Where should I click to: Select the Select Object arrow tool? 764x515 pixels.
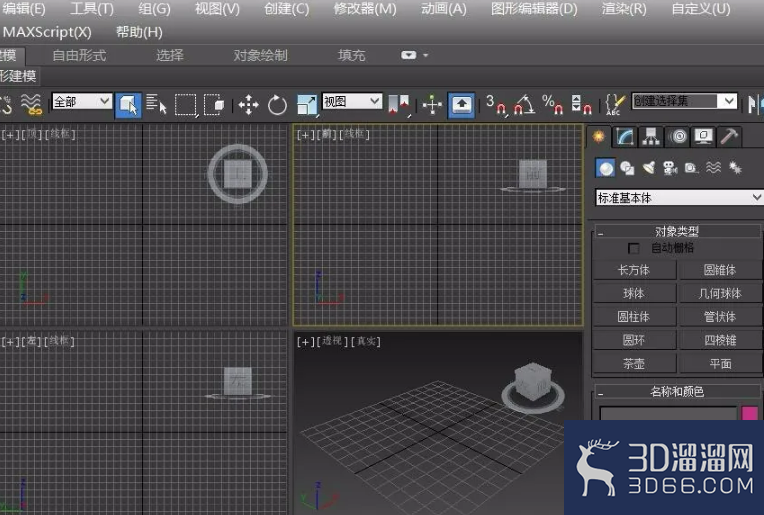pos(128,105)
